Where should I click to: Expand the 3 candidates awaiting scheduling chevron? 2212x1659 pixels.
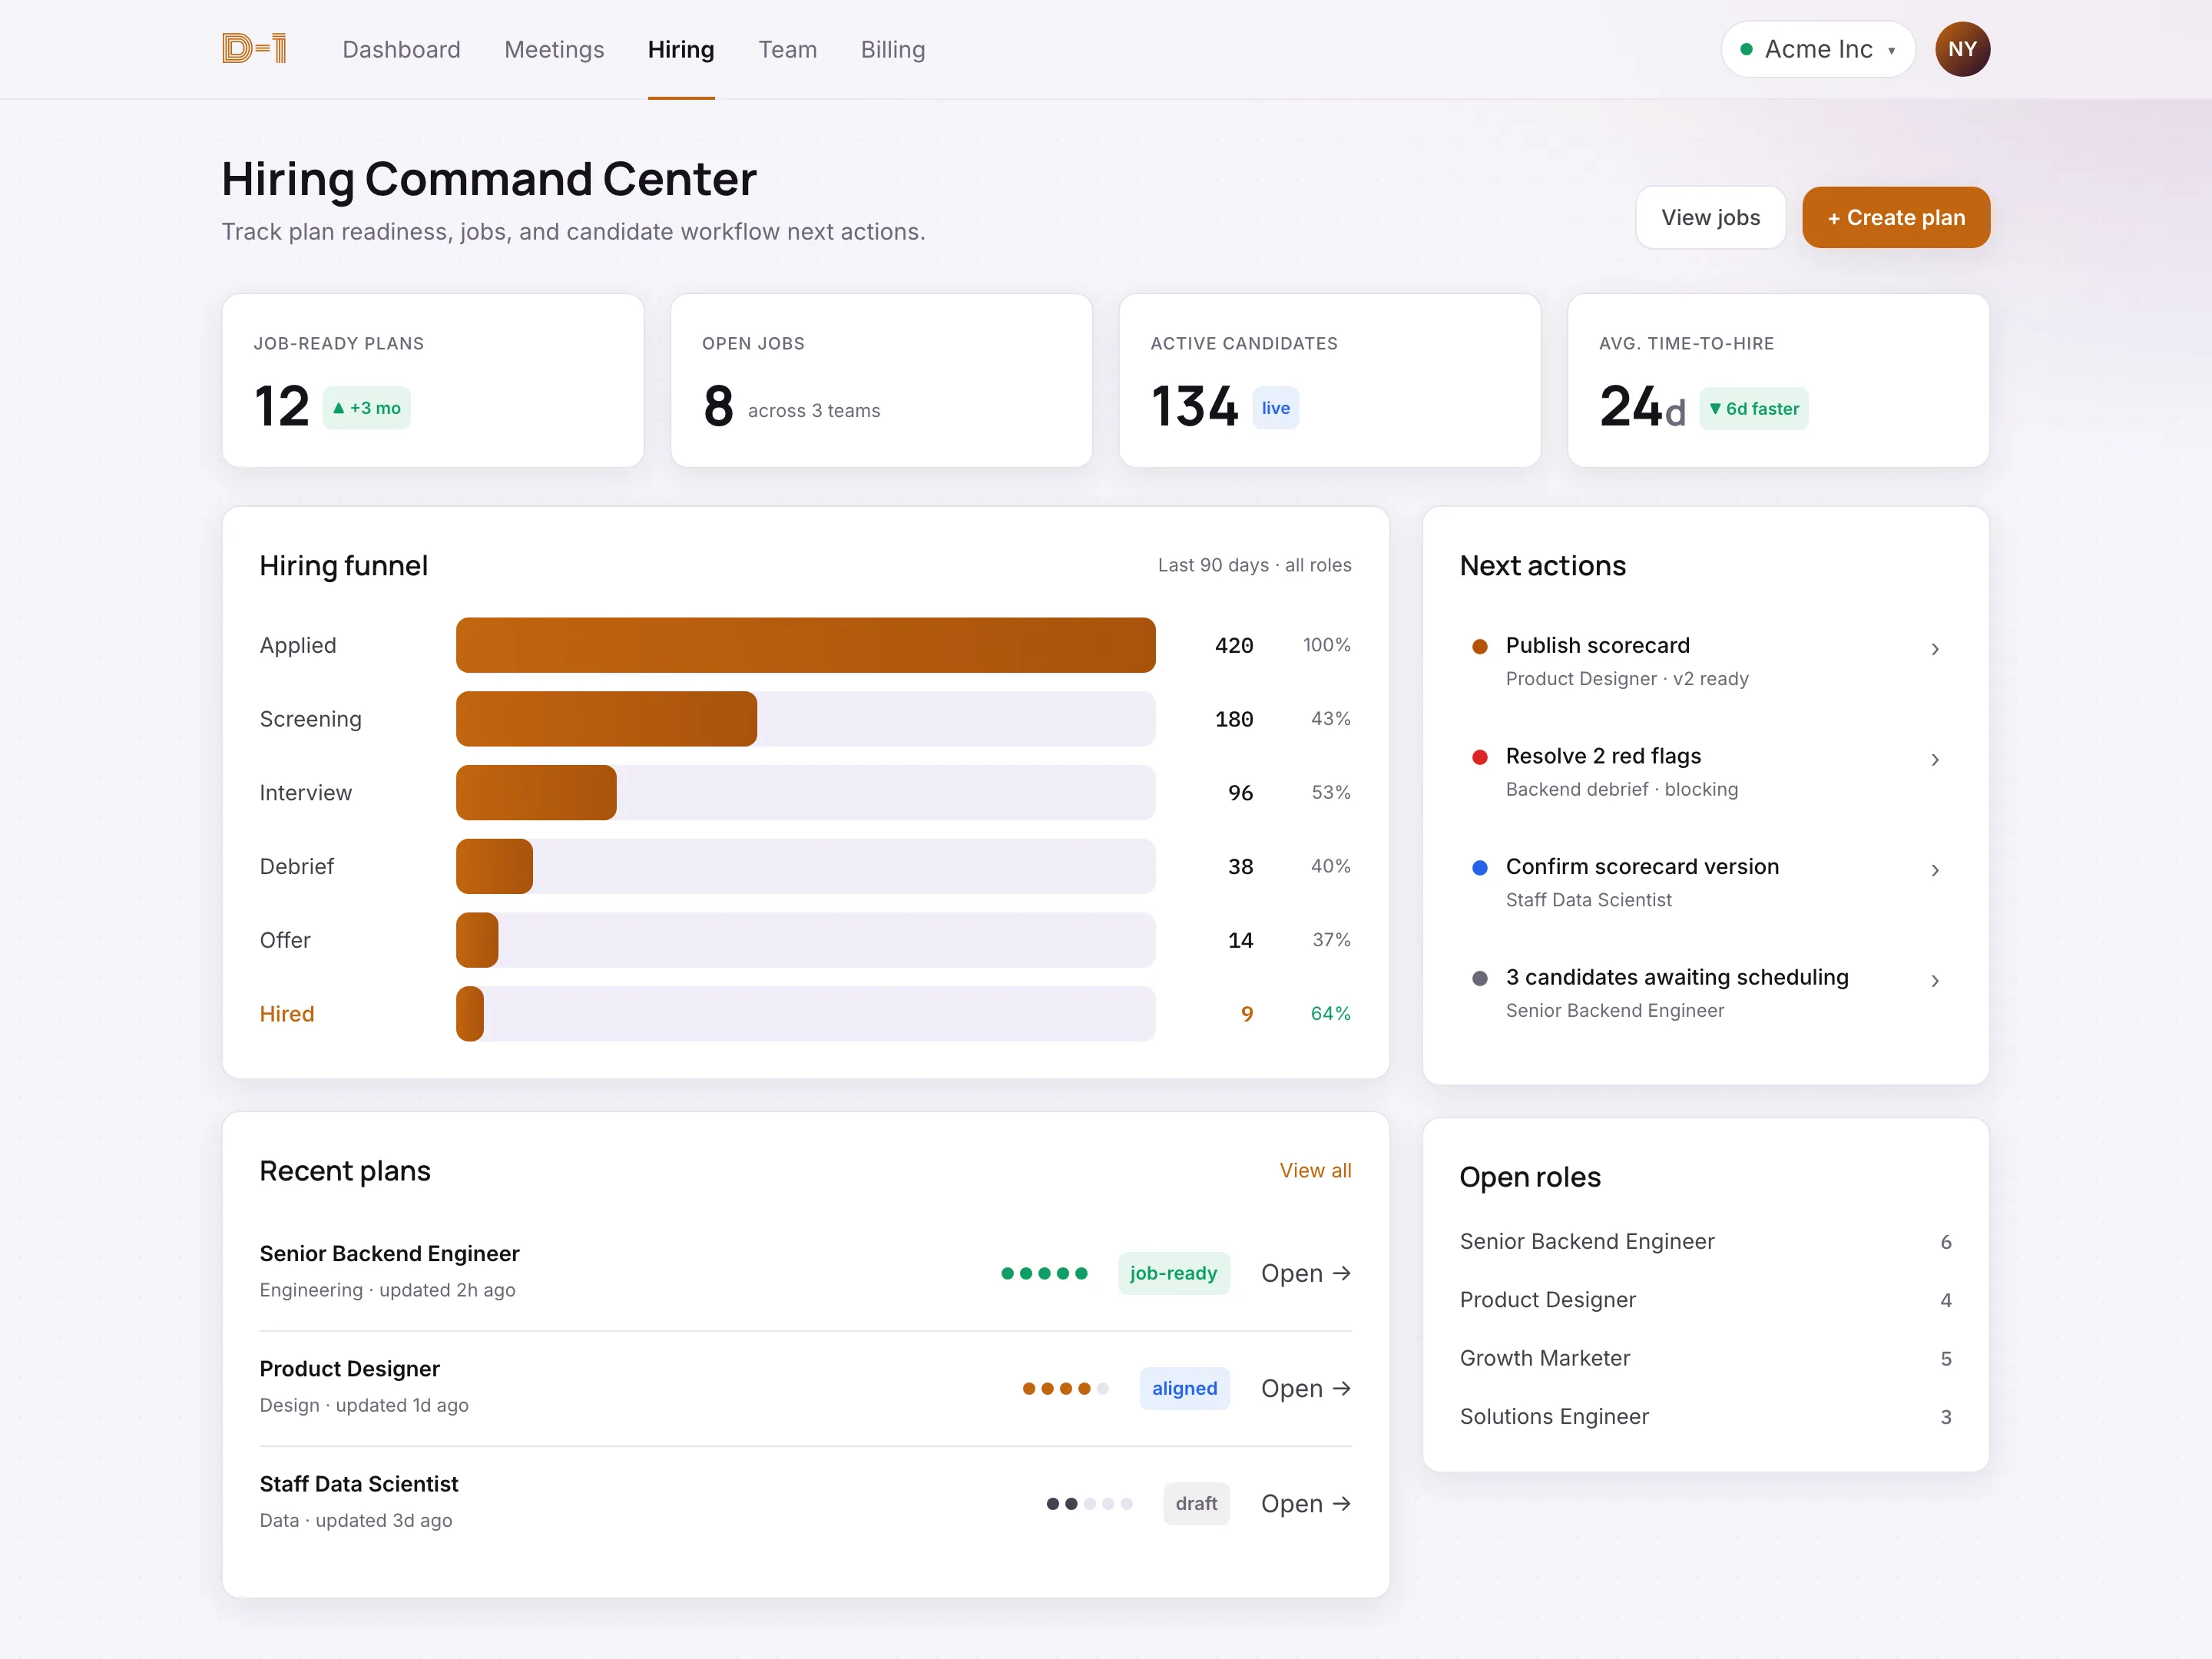coord(1935,981)
